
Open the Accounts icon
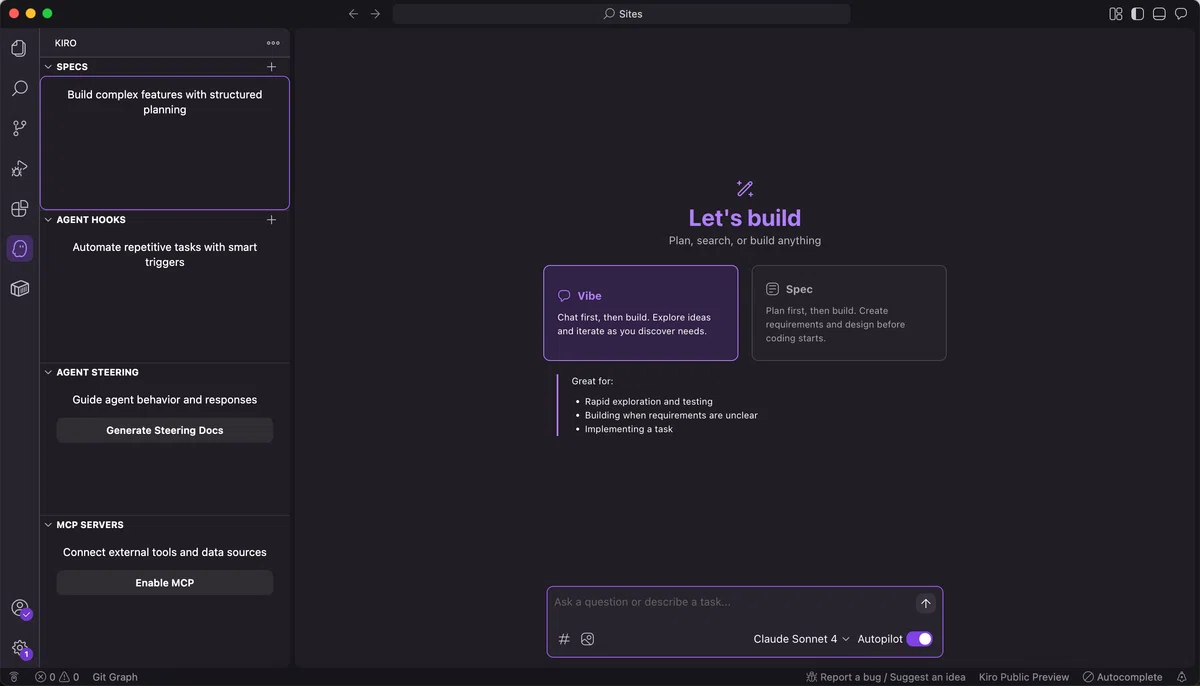19,608
